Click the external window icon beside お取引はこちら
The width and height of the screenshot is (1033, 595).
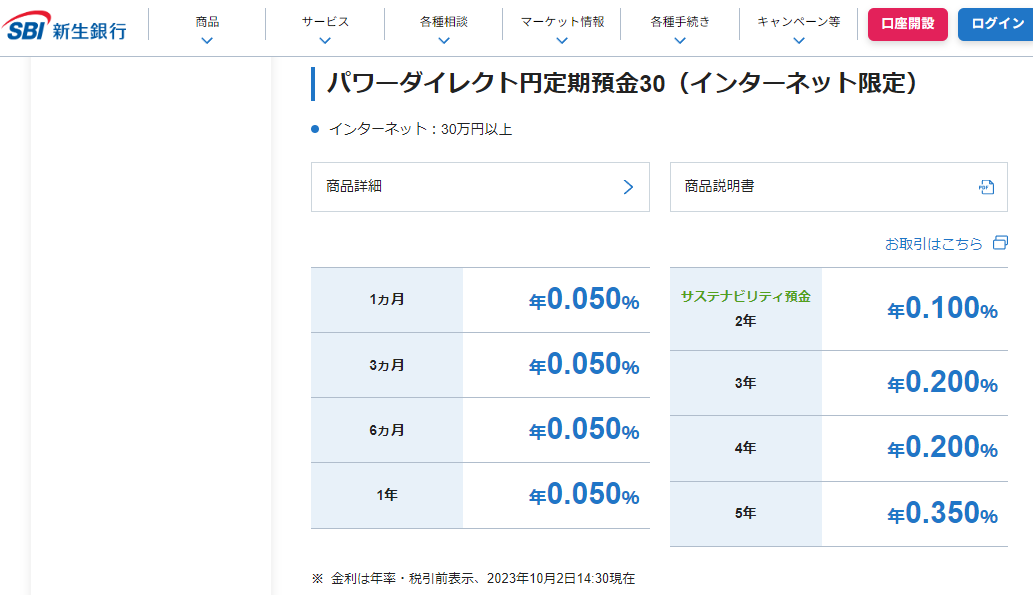pos(1000,243)
